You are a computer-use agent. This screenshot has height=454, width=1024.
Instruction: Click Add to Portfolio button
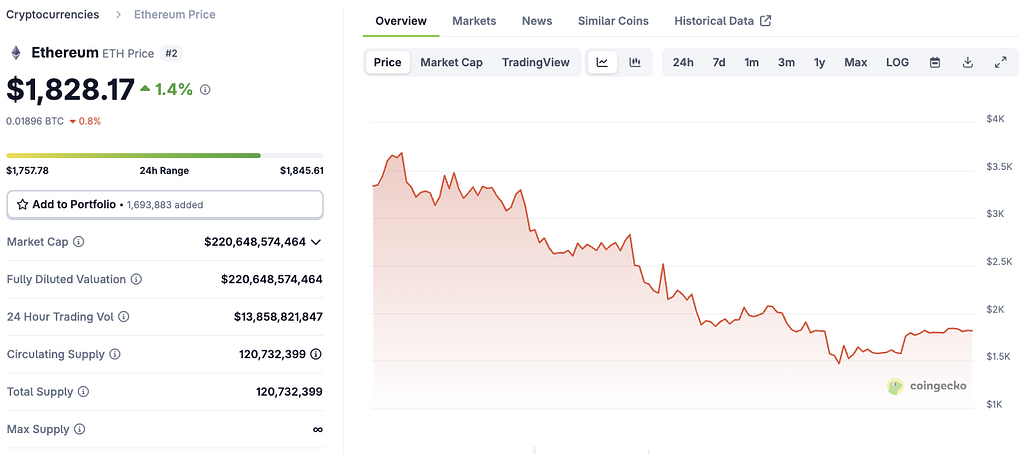click(165, 204)
